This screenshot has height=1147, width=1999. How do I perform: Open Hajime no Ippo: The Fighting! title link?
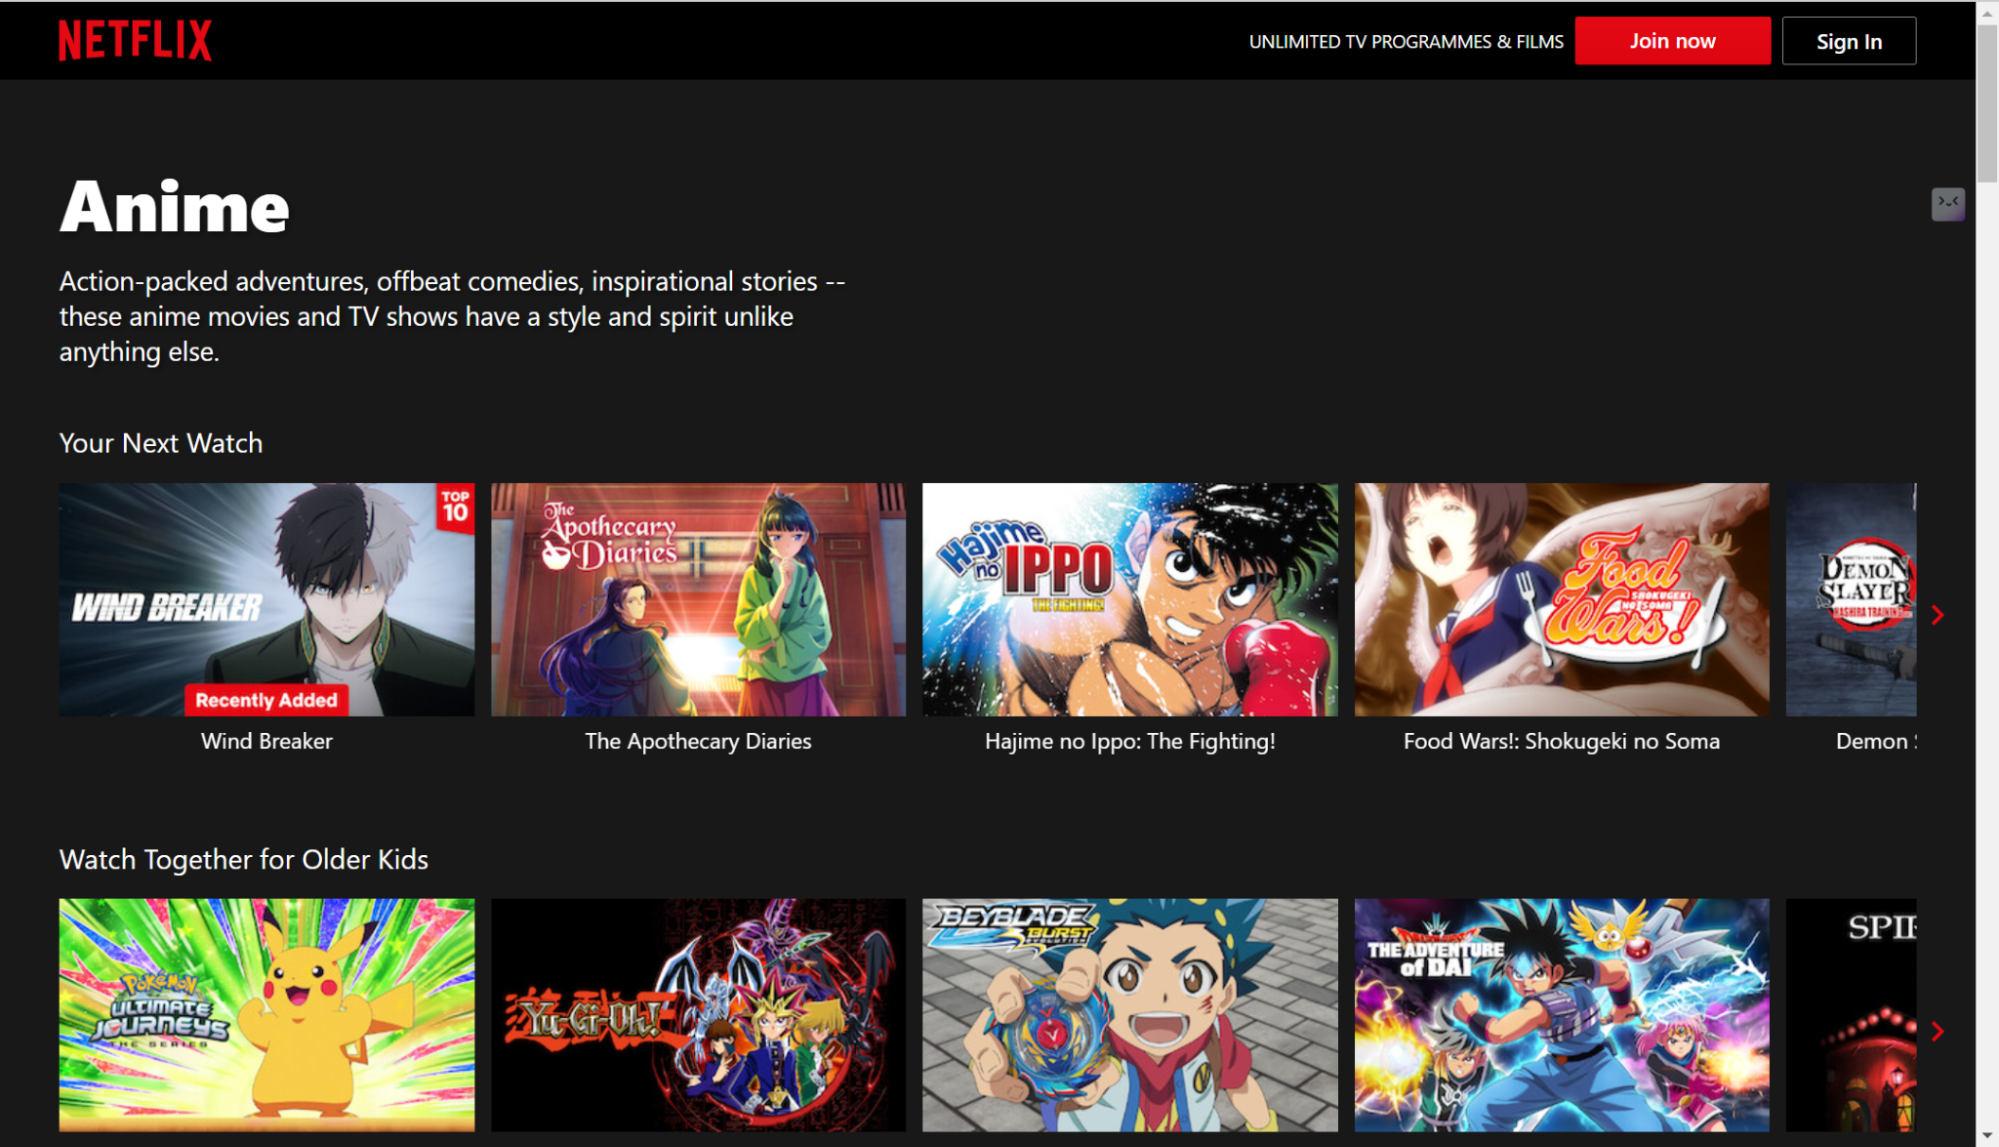point(1130,741)
